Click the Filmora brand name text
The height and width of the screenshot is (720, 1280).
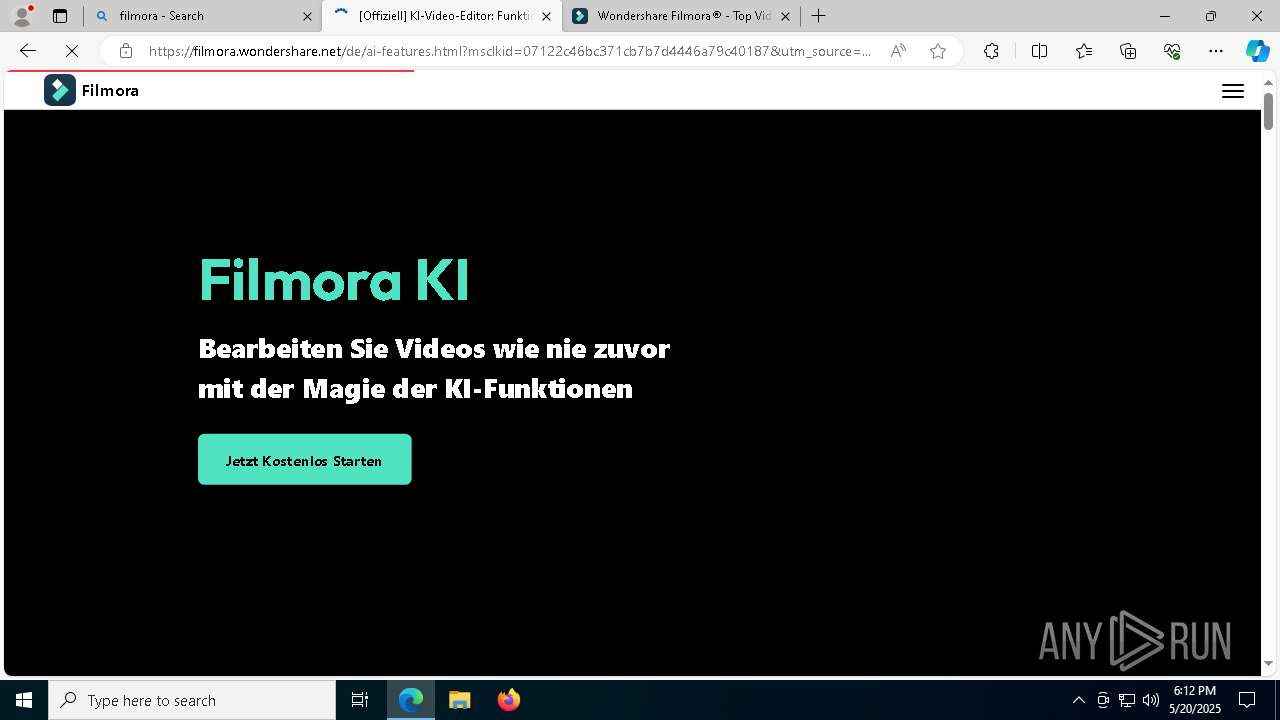[110, 91]
